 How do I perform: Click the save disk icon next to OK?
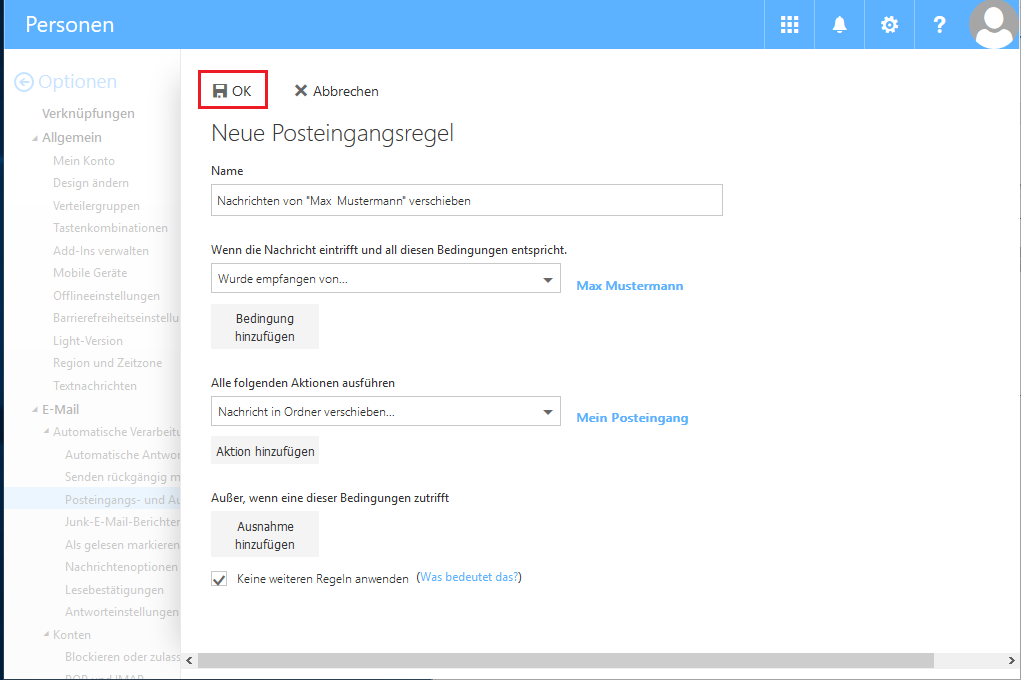[x=219, y=90]
